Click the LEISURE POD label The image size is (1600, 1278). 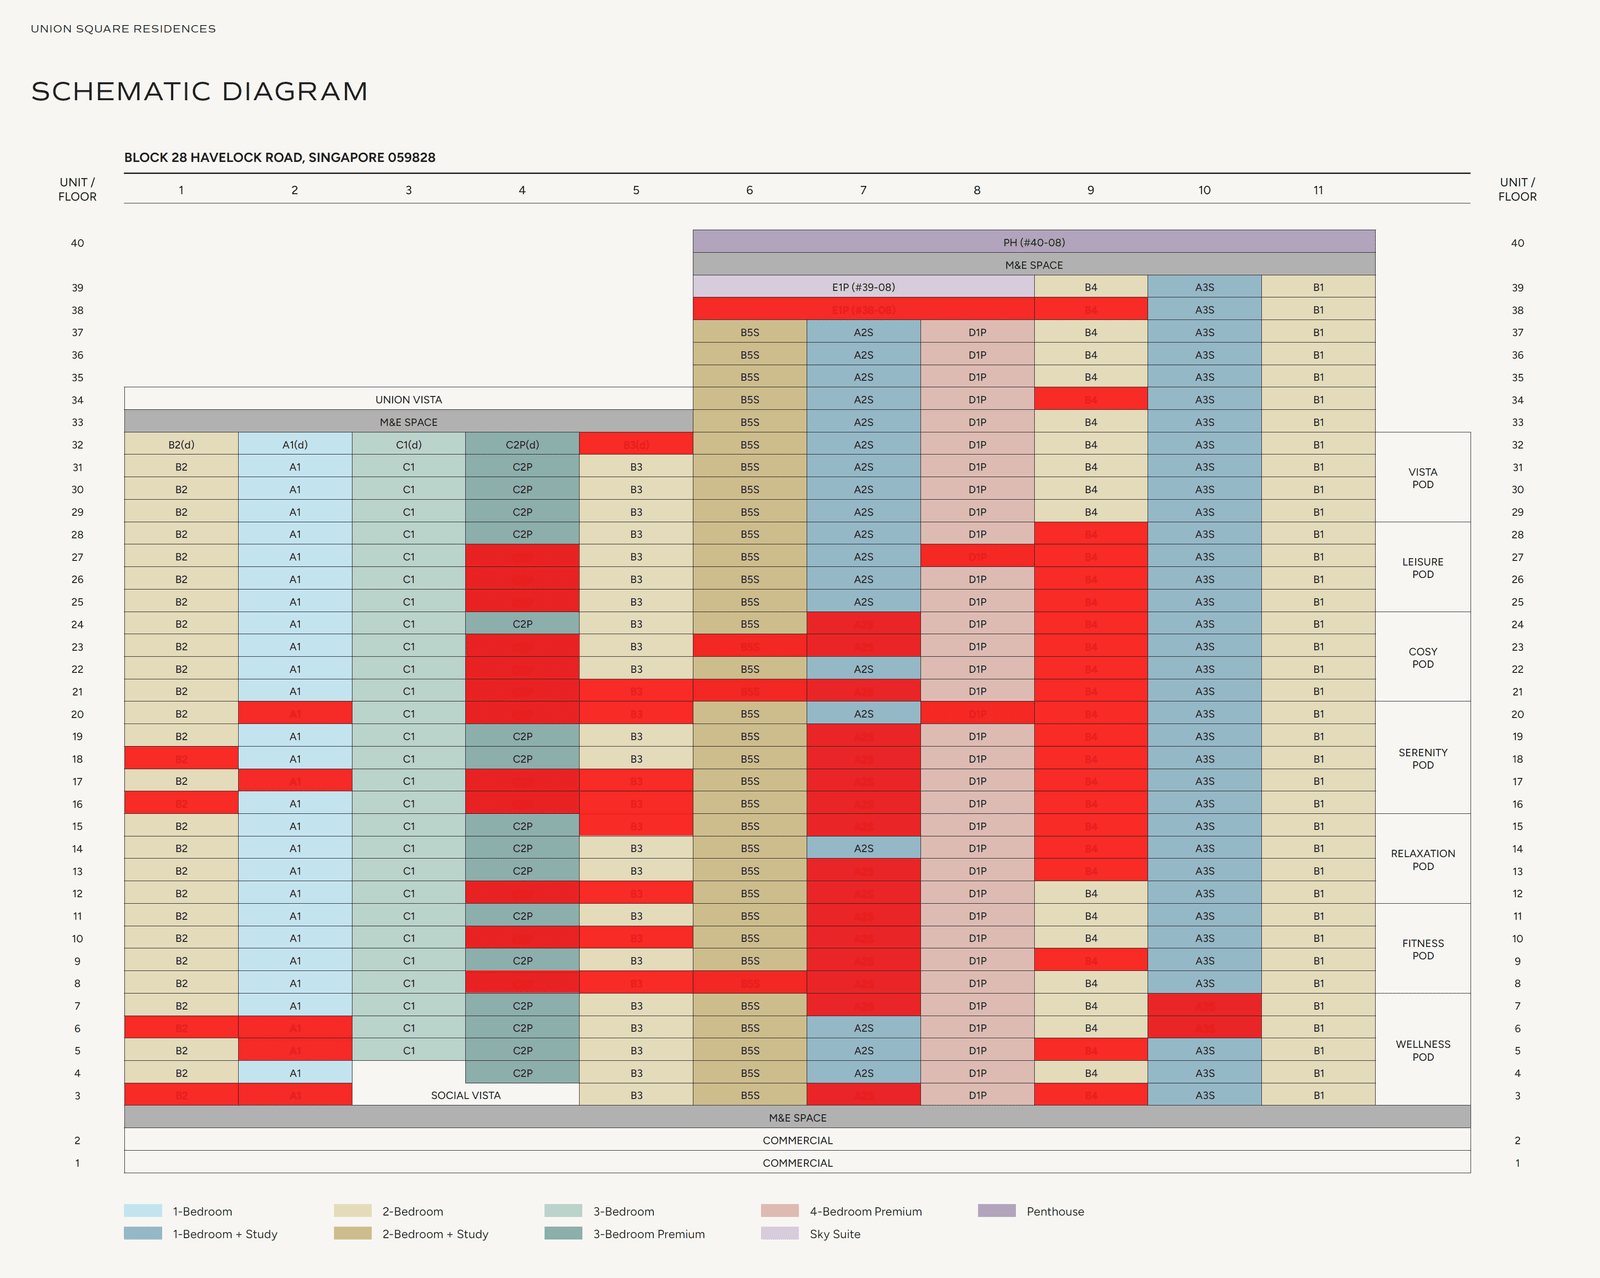[1423, 568]
